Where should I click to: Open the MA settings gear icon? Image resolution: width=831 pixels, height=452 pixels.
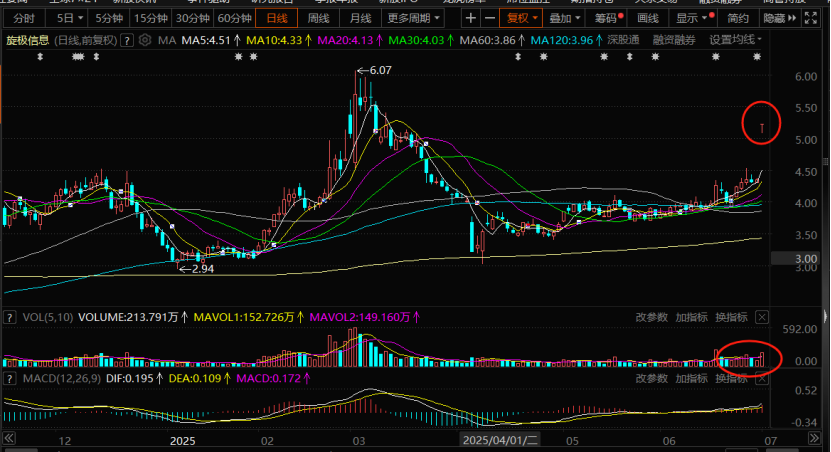[145, 40]
